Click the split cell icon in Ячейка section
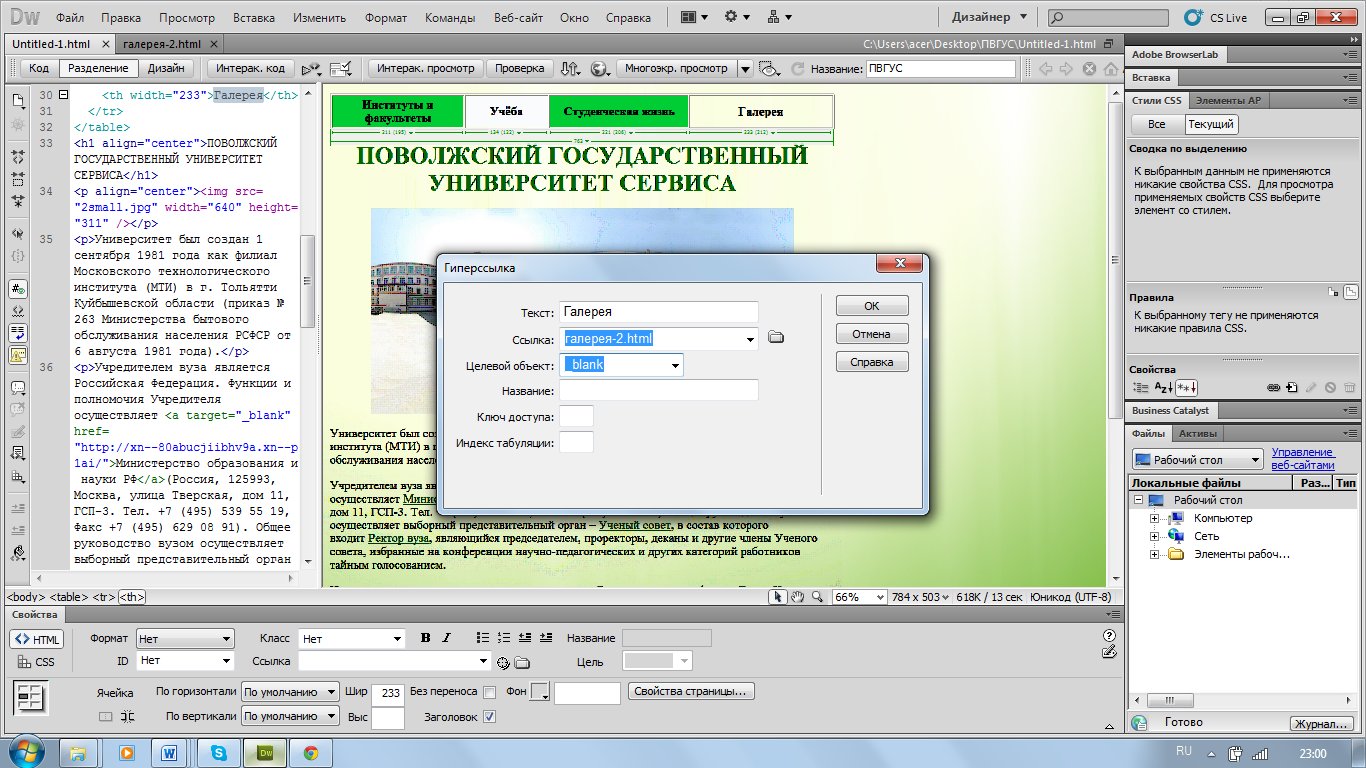The image size is (1366, 768). tap(127, 716)
